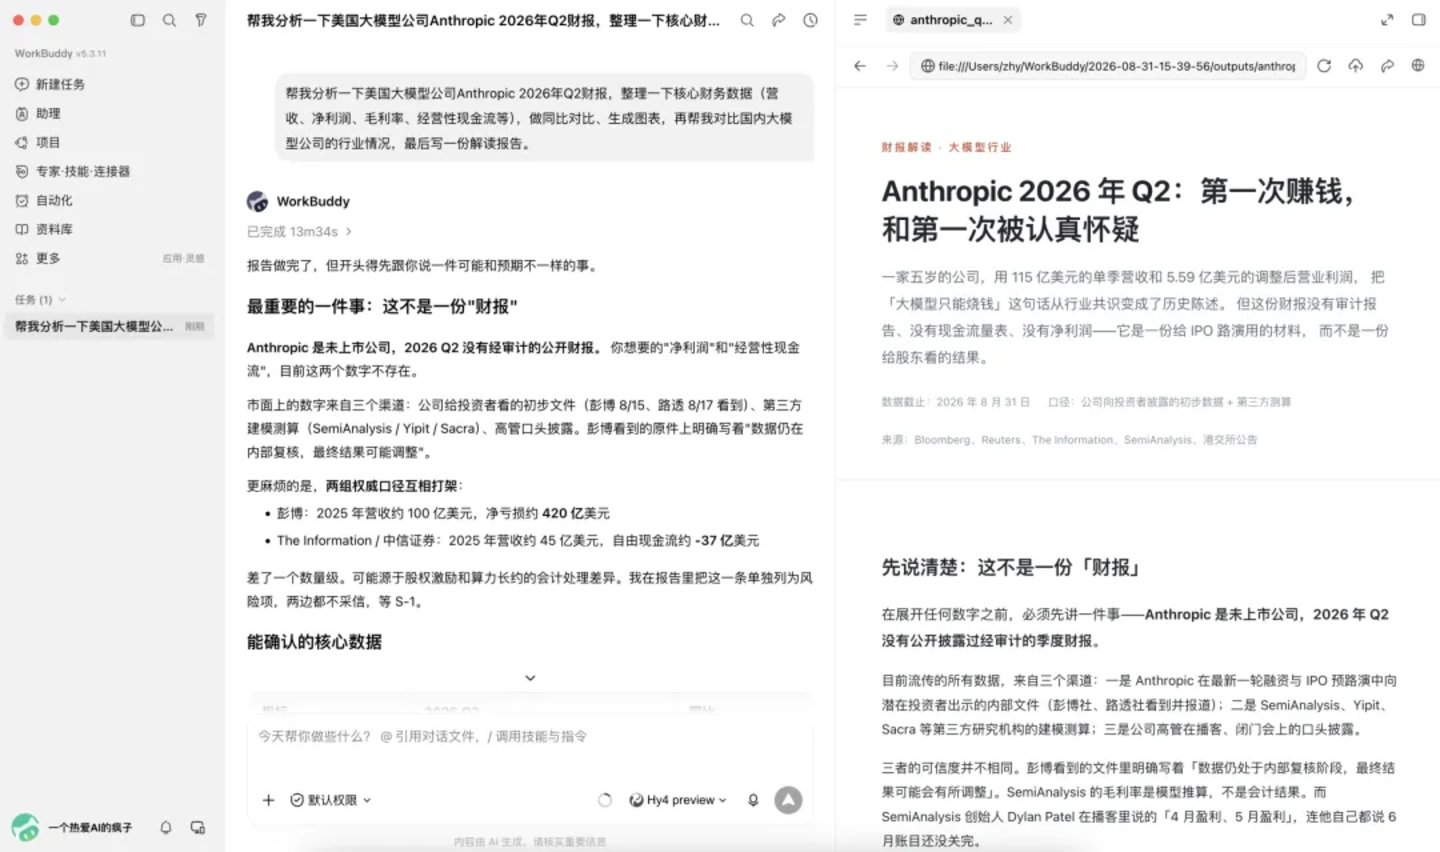Jump to bottom with the down chevron

click(x=530, y=678)
